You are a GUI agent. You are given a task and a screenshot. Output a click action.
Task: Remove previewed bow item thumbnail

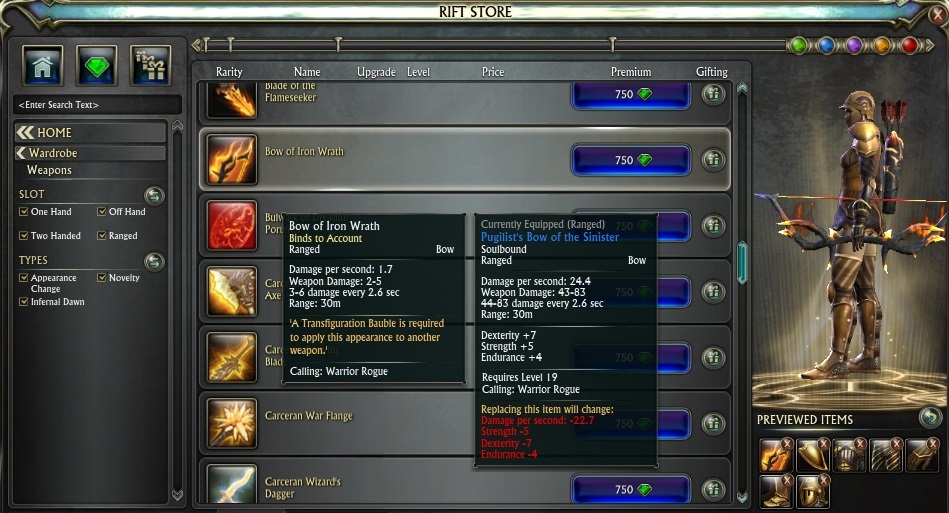787,444
